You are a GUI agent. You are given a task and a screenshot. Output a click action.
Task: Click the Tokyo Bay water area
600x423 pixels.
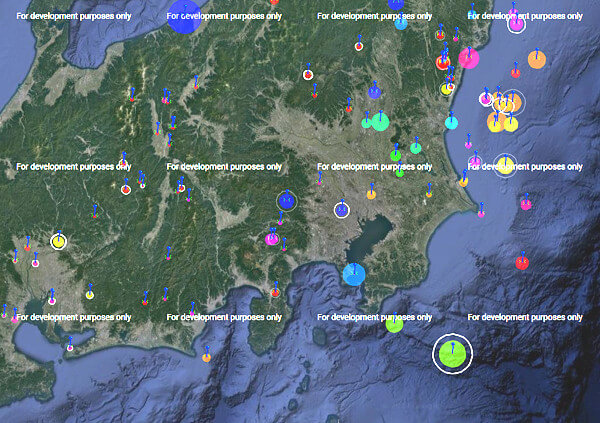tap(372, 235)
